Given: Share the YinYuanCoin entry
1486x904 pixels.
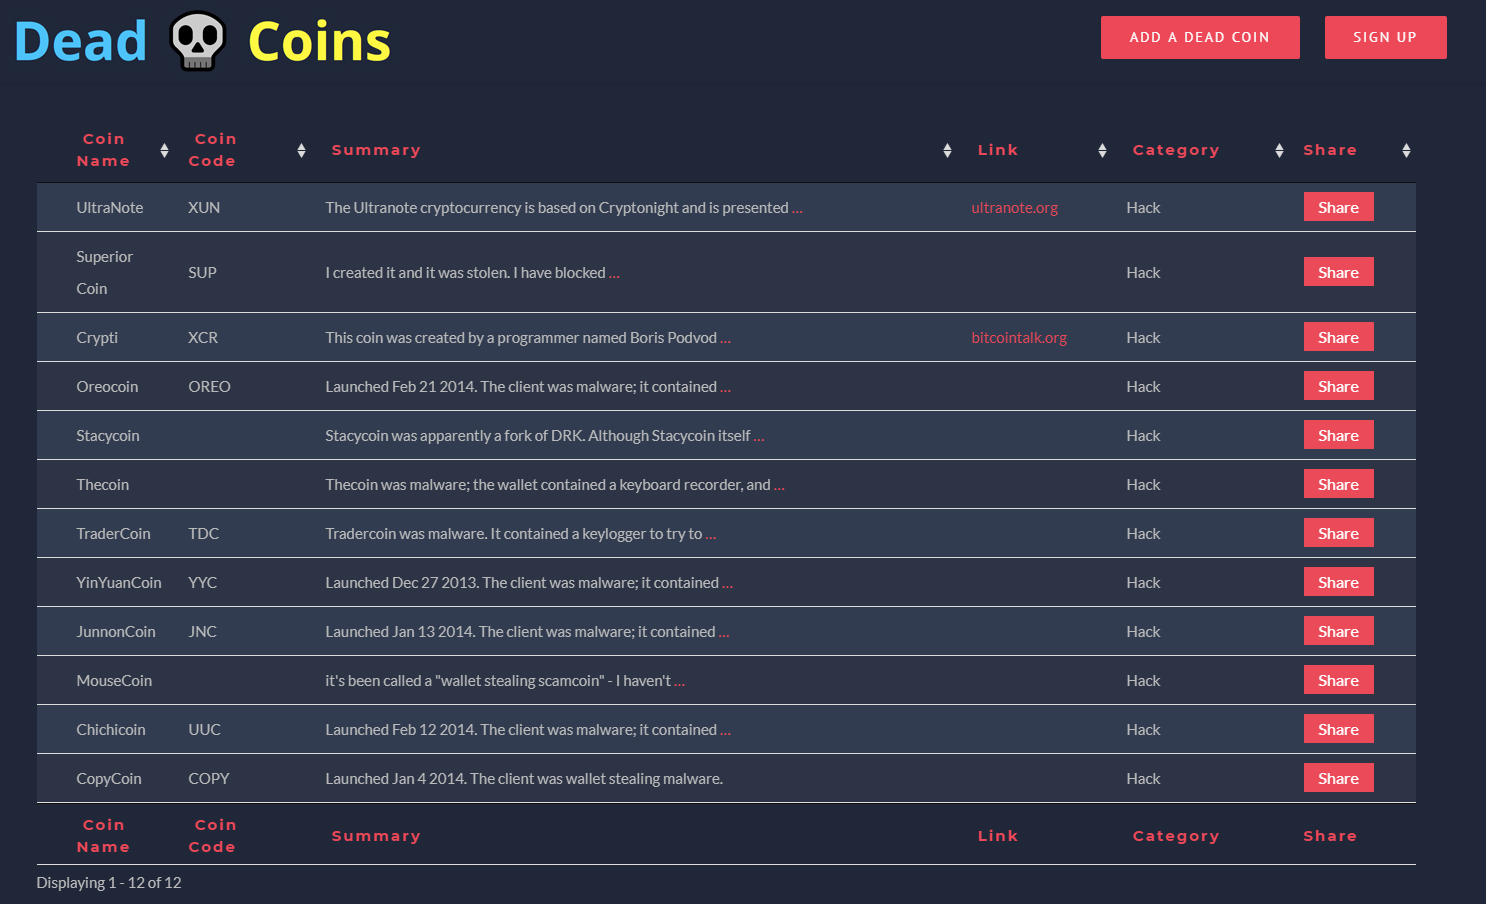Looking at the screenshot, I should point(1338,582).
